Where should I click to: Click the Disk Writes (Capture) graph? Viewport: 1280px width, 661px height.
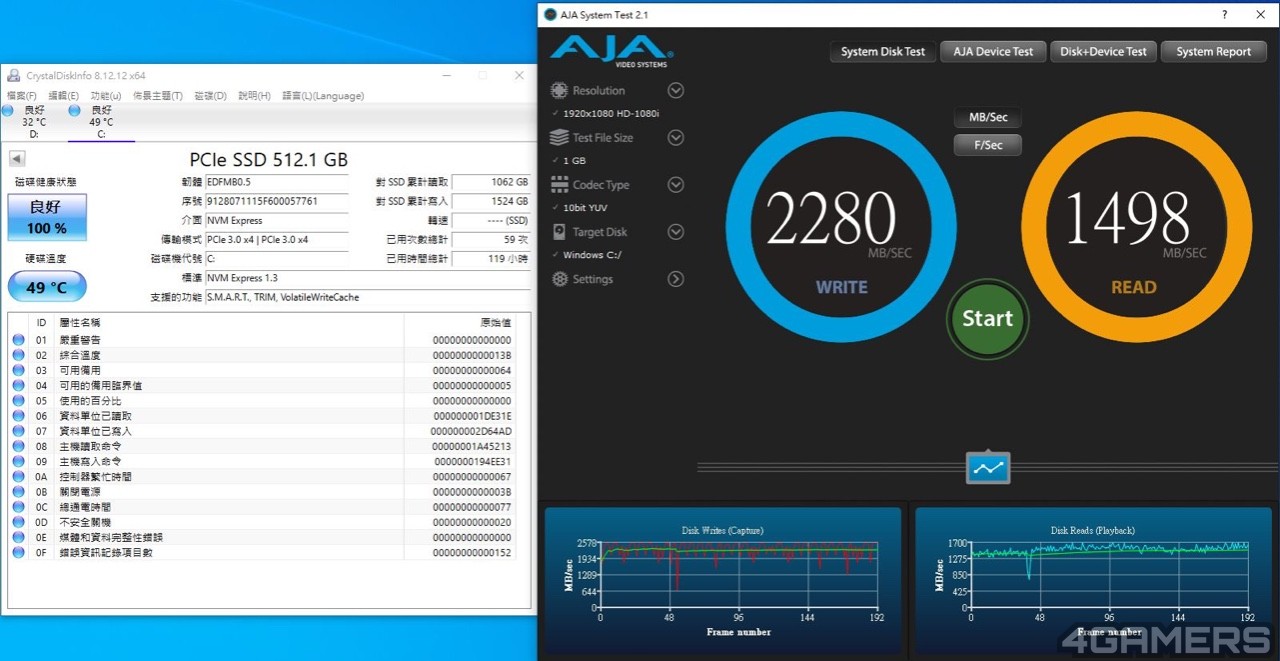(725, 580)
